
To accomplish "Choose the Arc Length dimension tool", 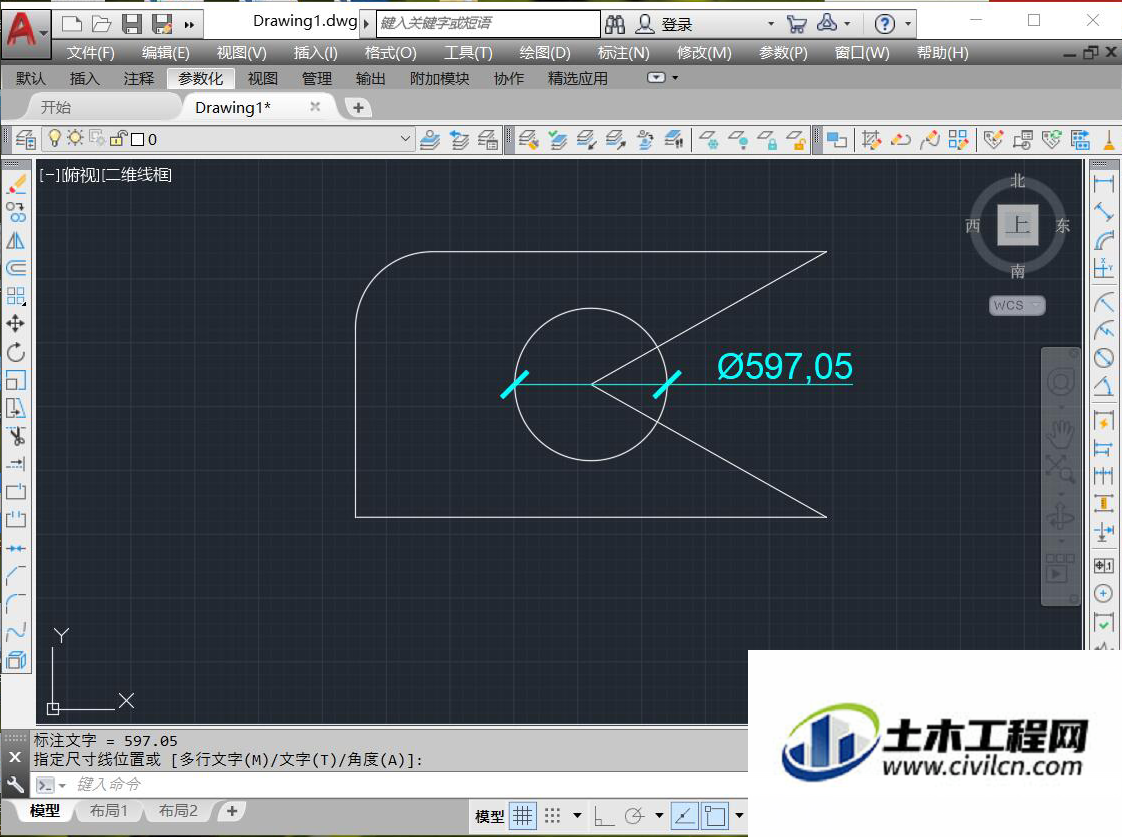I will (x=1103, y=240).
